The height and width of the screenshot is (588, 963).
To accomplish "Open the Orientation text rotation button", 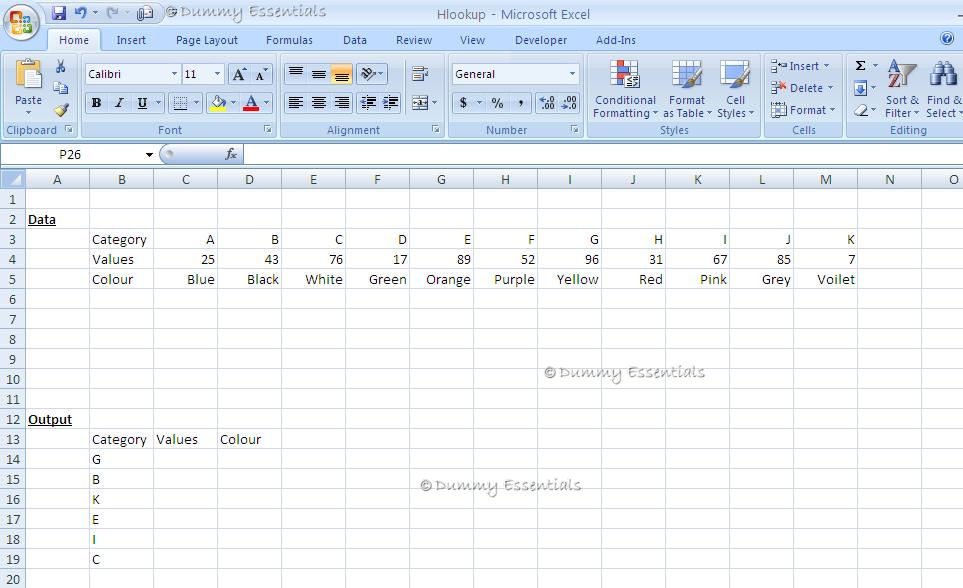I will [371, 74].
